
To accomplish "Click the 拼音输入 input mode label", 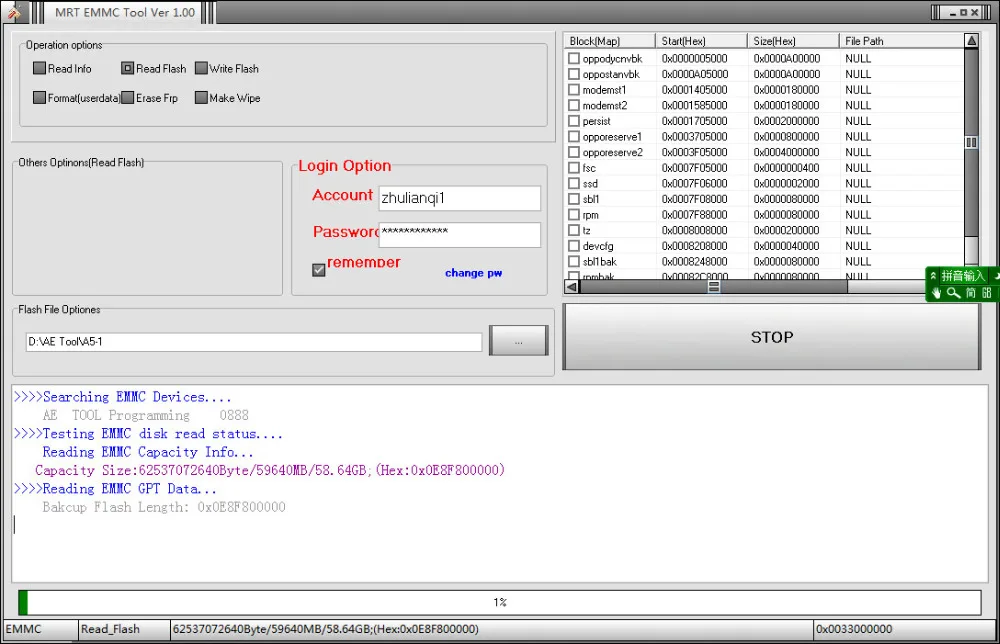I will (963, 275).
